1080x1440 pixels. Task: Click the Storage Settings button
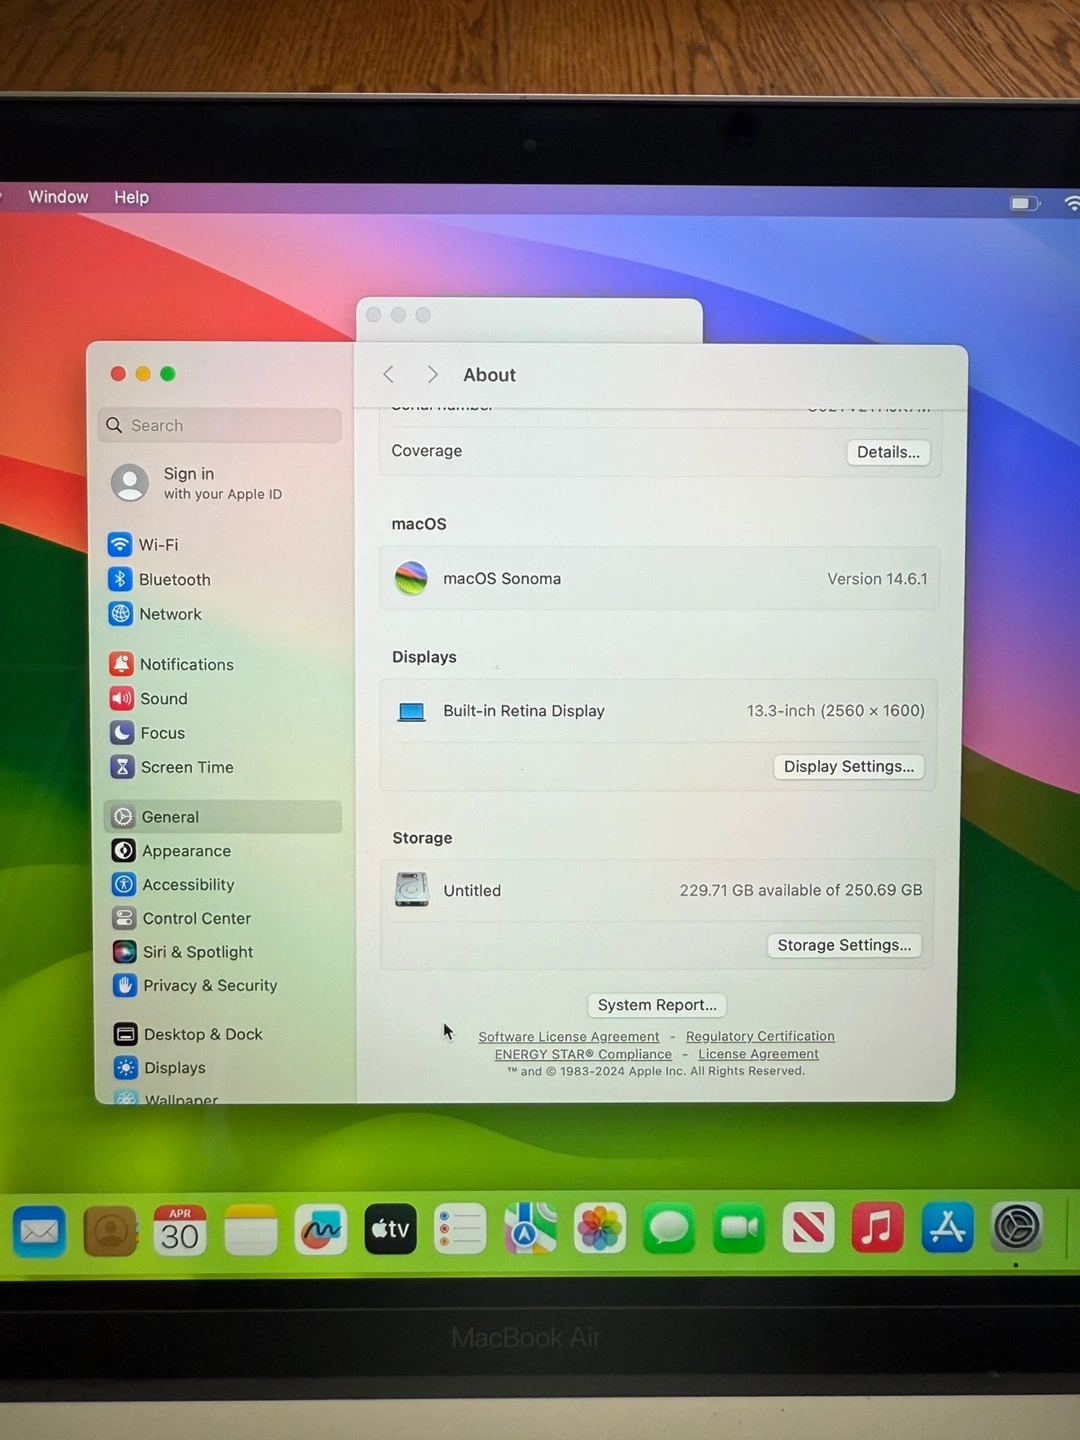845,945
